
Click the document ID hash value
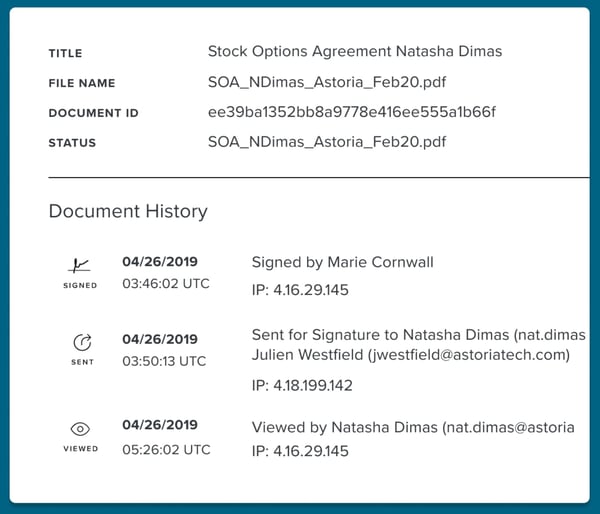pyautogui.click(x=352, y=112)
